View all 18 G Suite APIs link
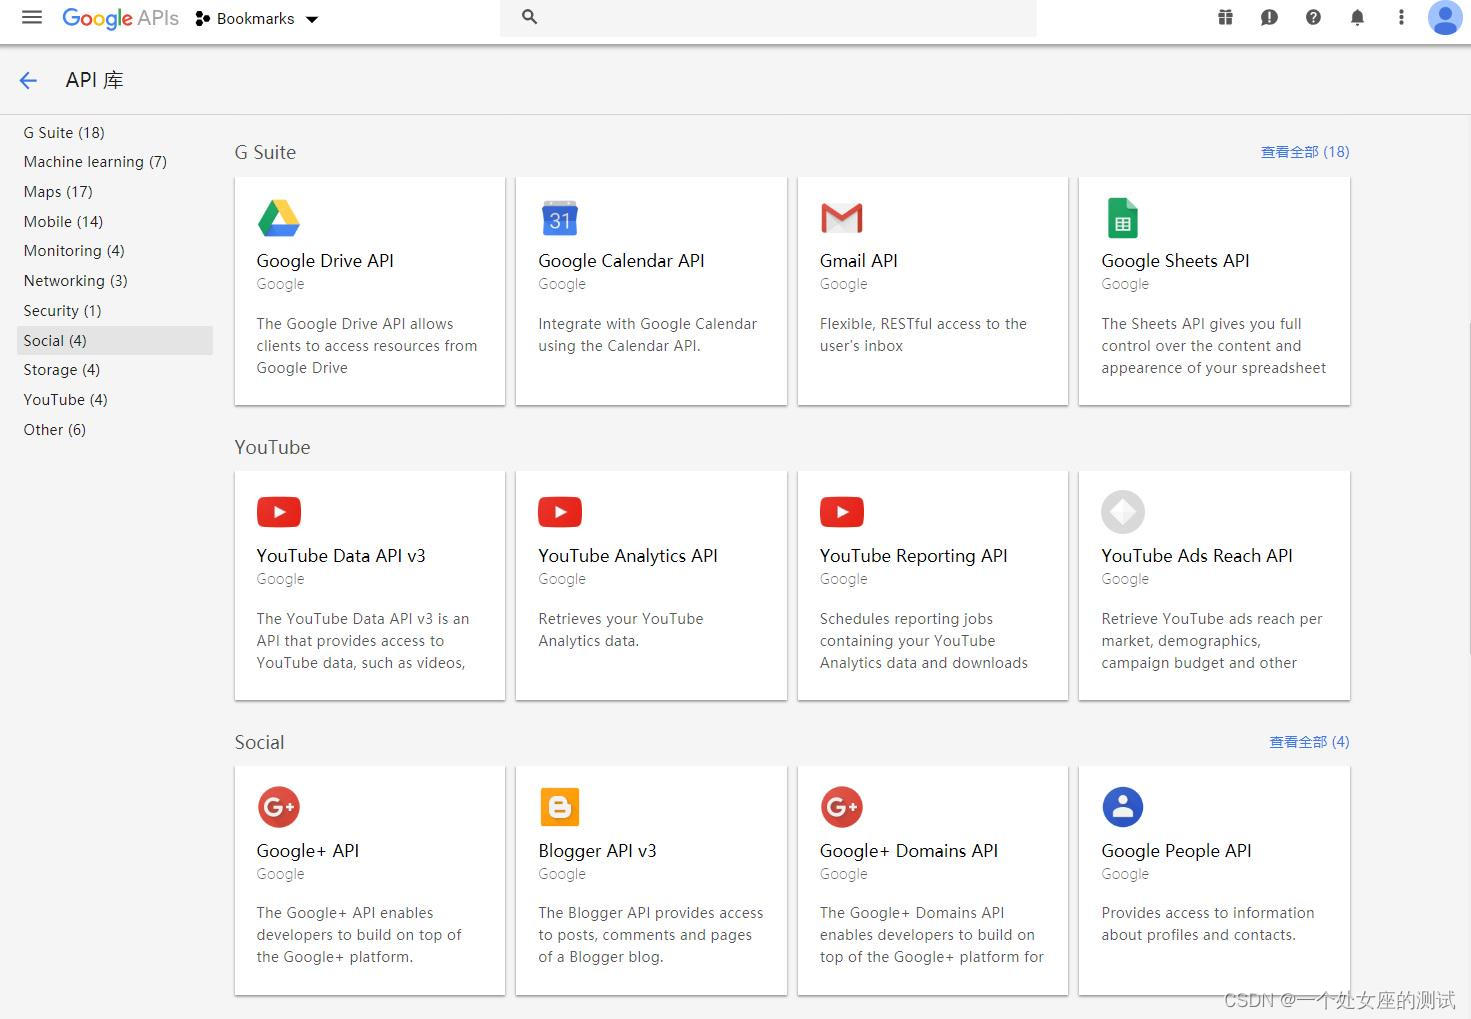 point(1305,152)
